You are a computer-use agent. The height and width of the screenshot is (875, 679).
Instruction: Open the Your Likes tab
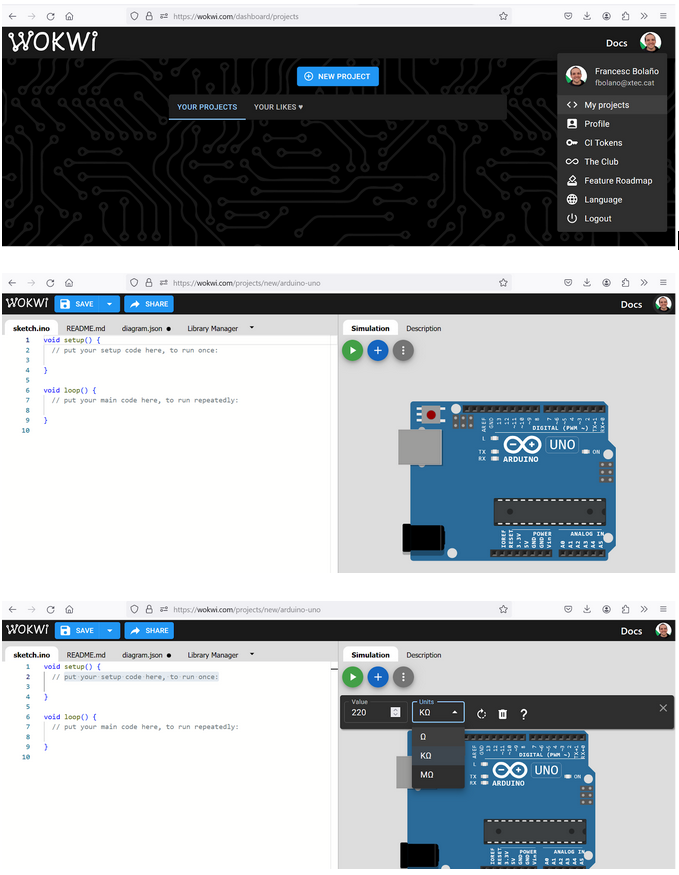[x=278, y=107]
